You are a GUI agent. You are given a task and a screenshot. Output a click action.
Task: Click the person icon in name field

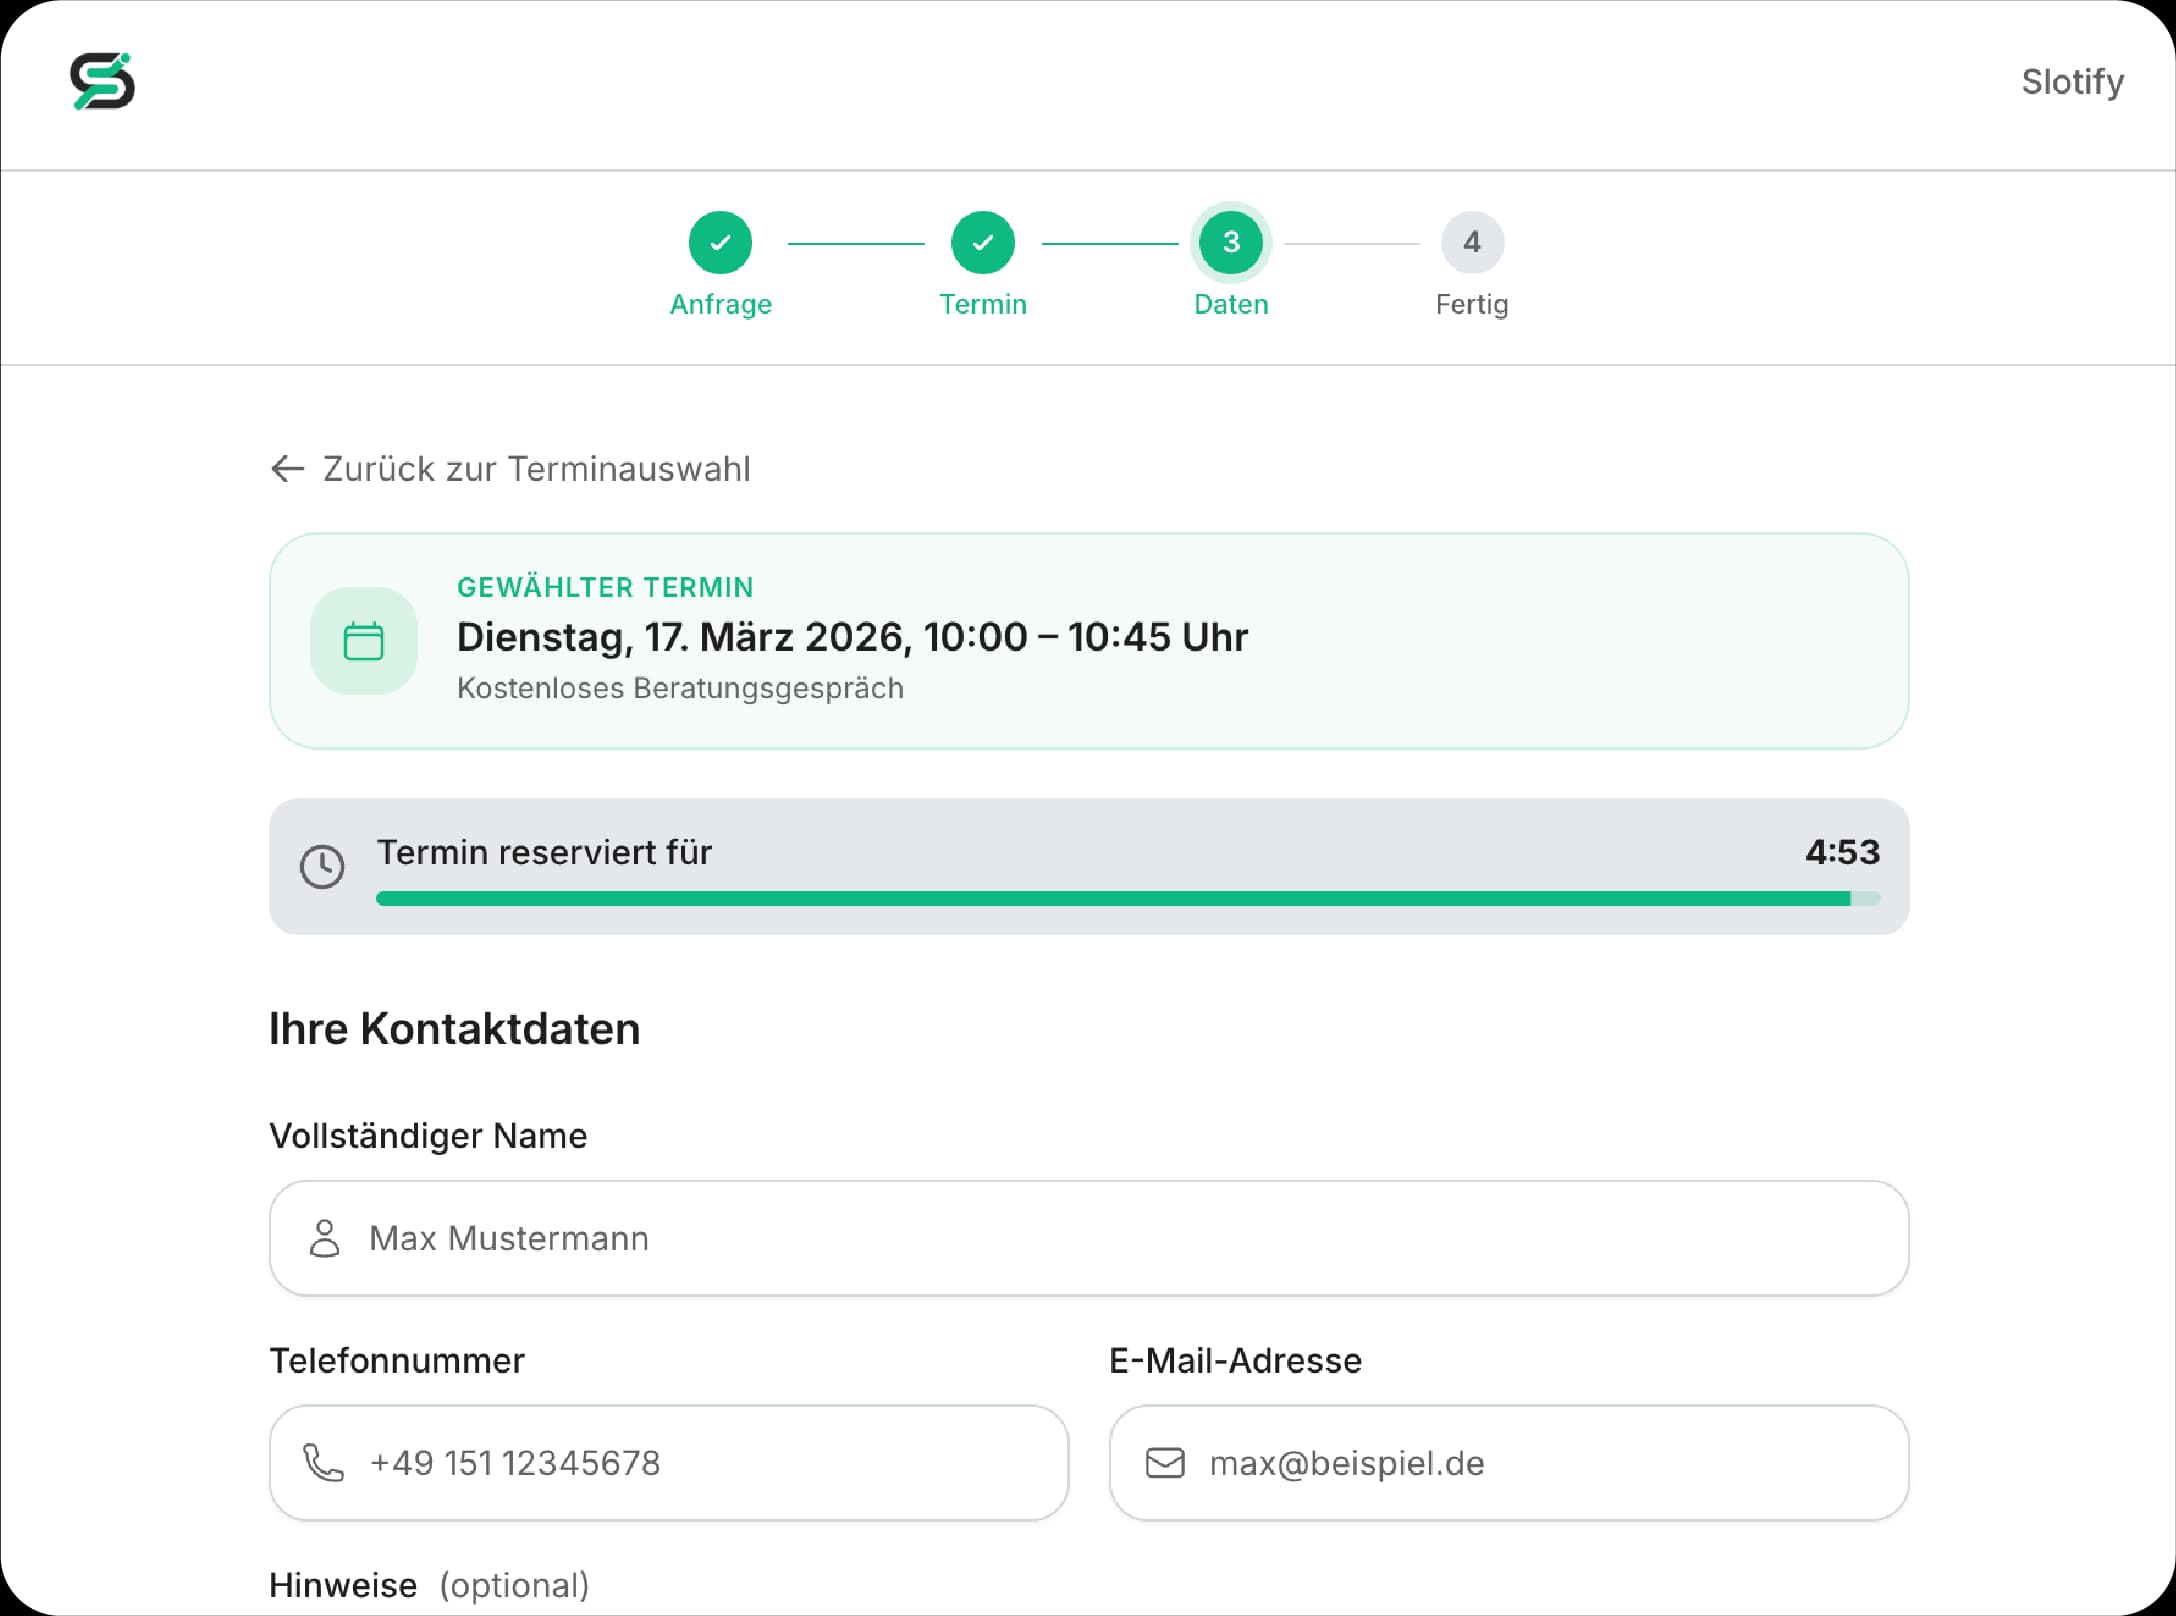click(x=324, y=1238)
